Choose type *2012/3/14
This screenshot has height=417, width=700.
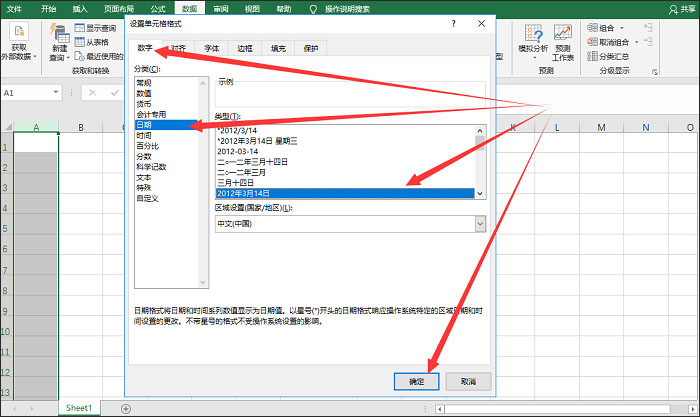[237, 130]
